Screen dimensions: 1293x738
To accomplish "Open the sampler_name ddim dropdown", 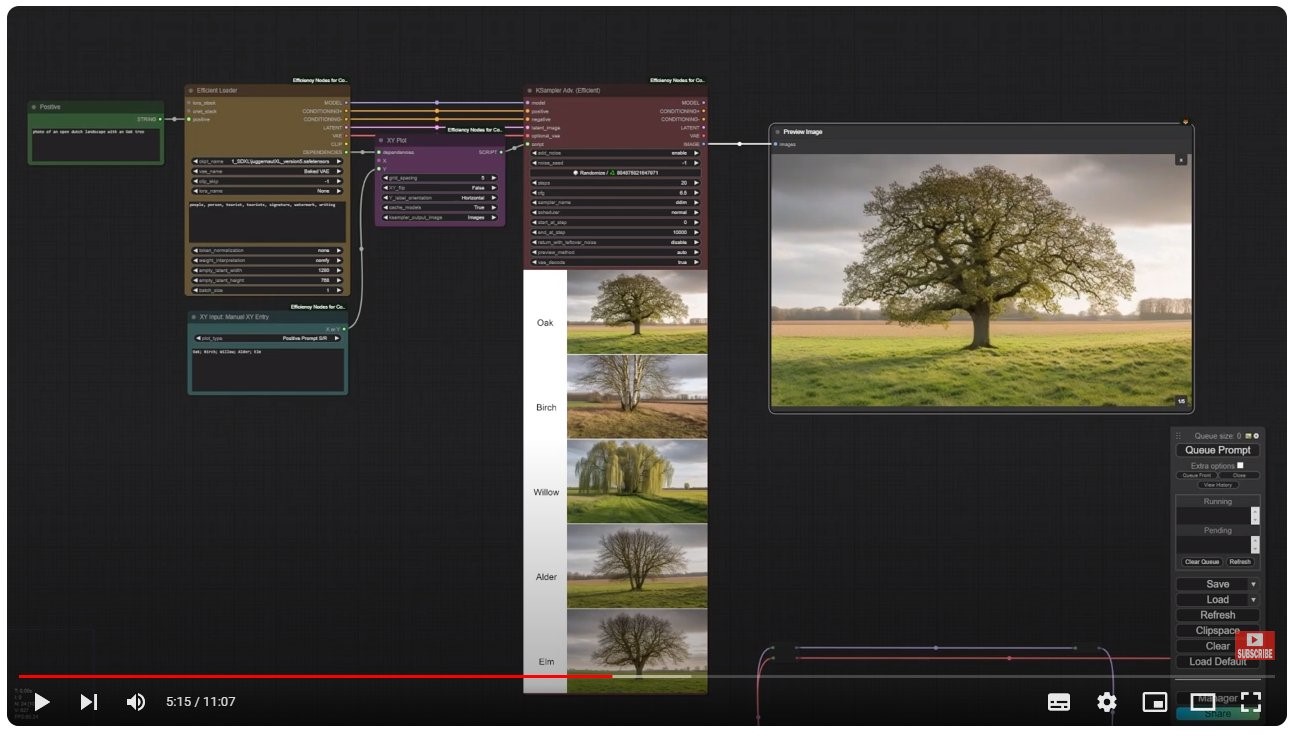I will click(615, 203).
